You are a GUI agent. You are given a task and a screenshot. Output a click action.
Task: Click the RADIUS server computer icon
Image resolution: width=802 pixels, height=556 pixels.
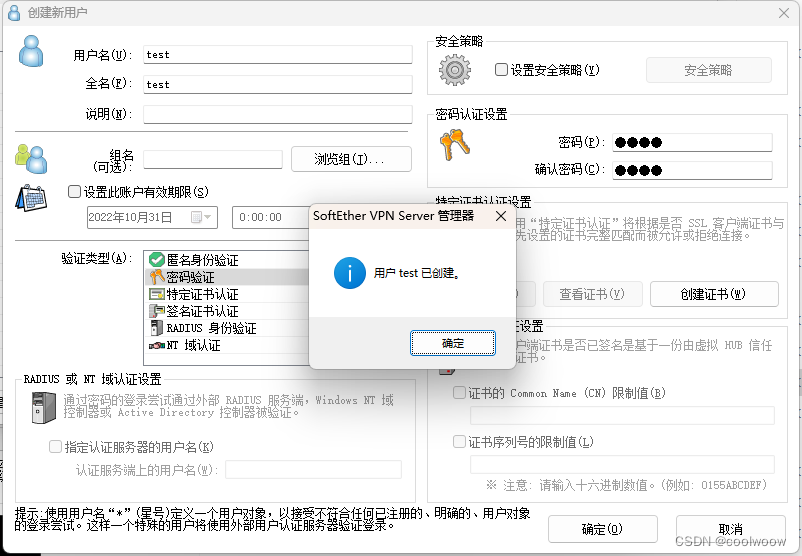click(x=43, y=407)
